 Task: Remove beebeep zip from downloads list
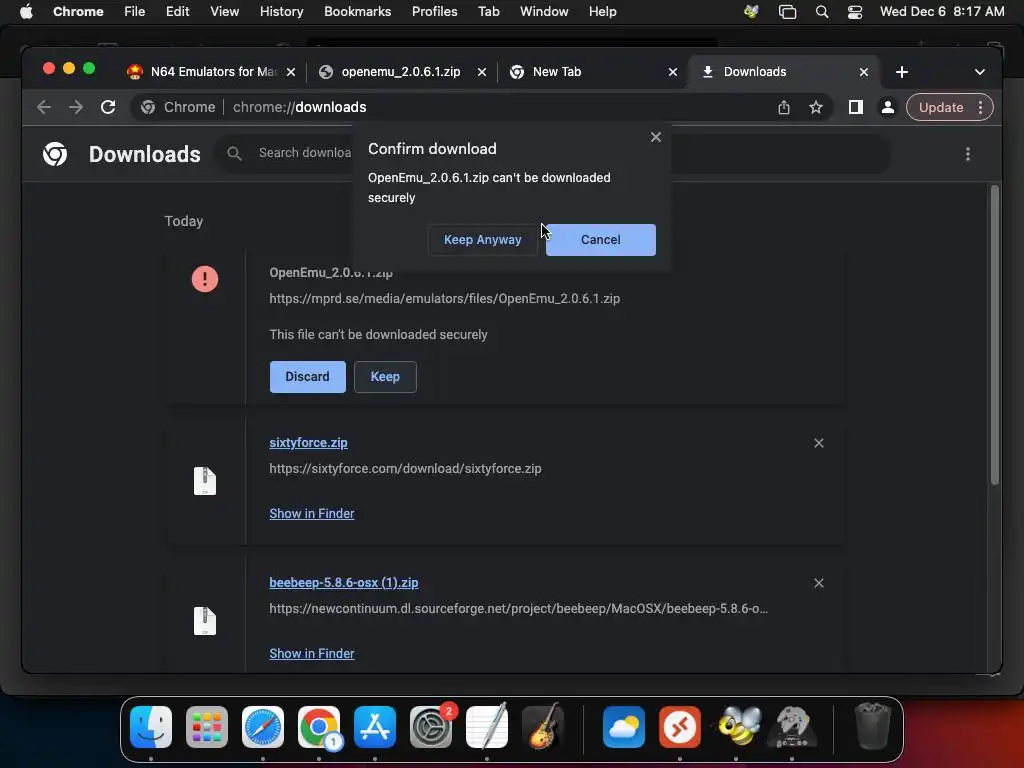click(x=818, y=583)
